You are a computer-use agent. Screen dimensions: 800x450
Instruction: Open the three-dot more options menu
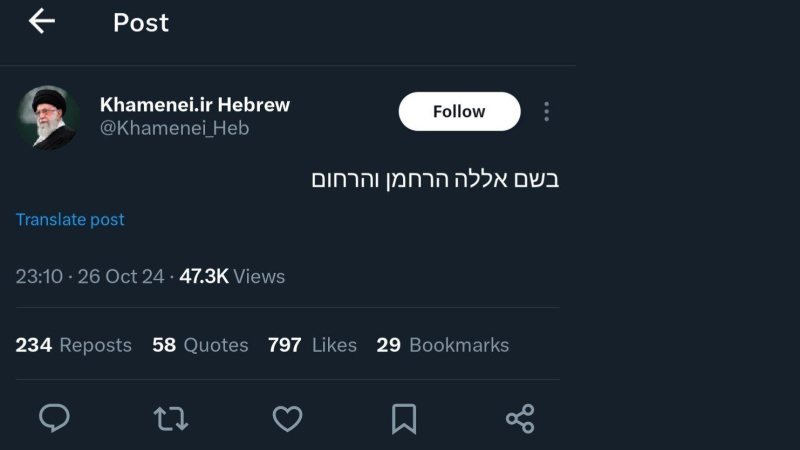(x=546, y=111)
